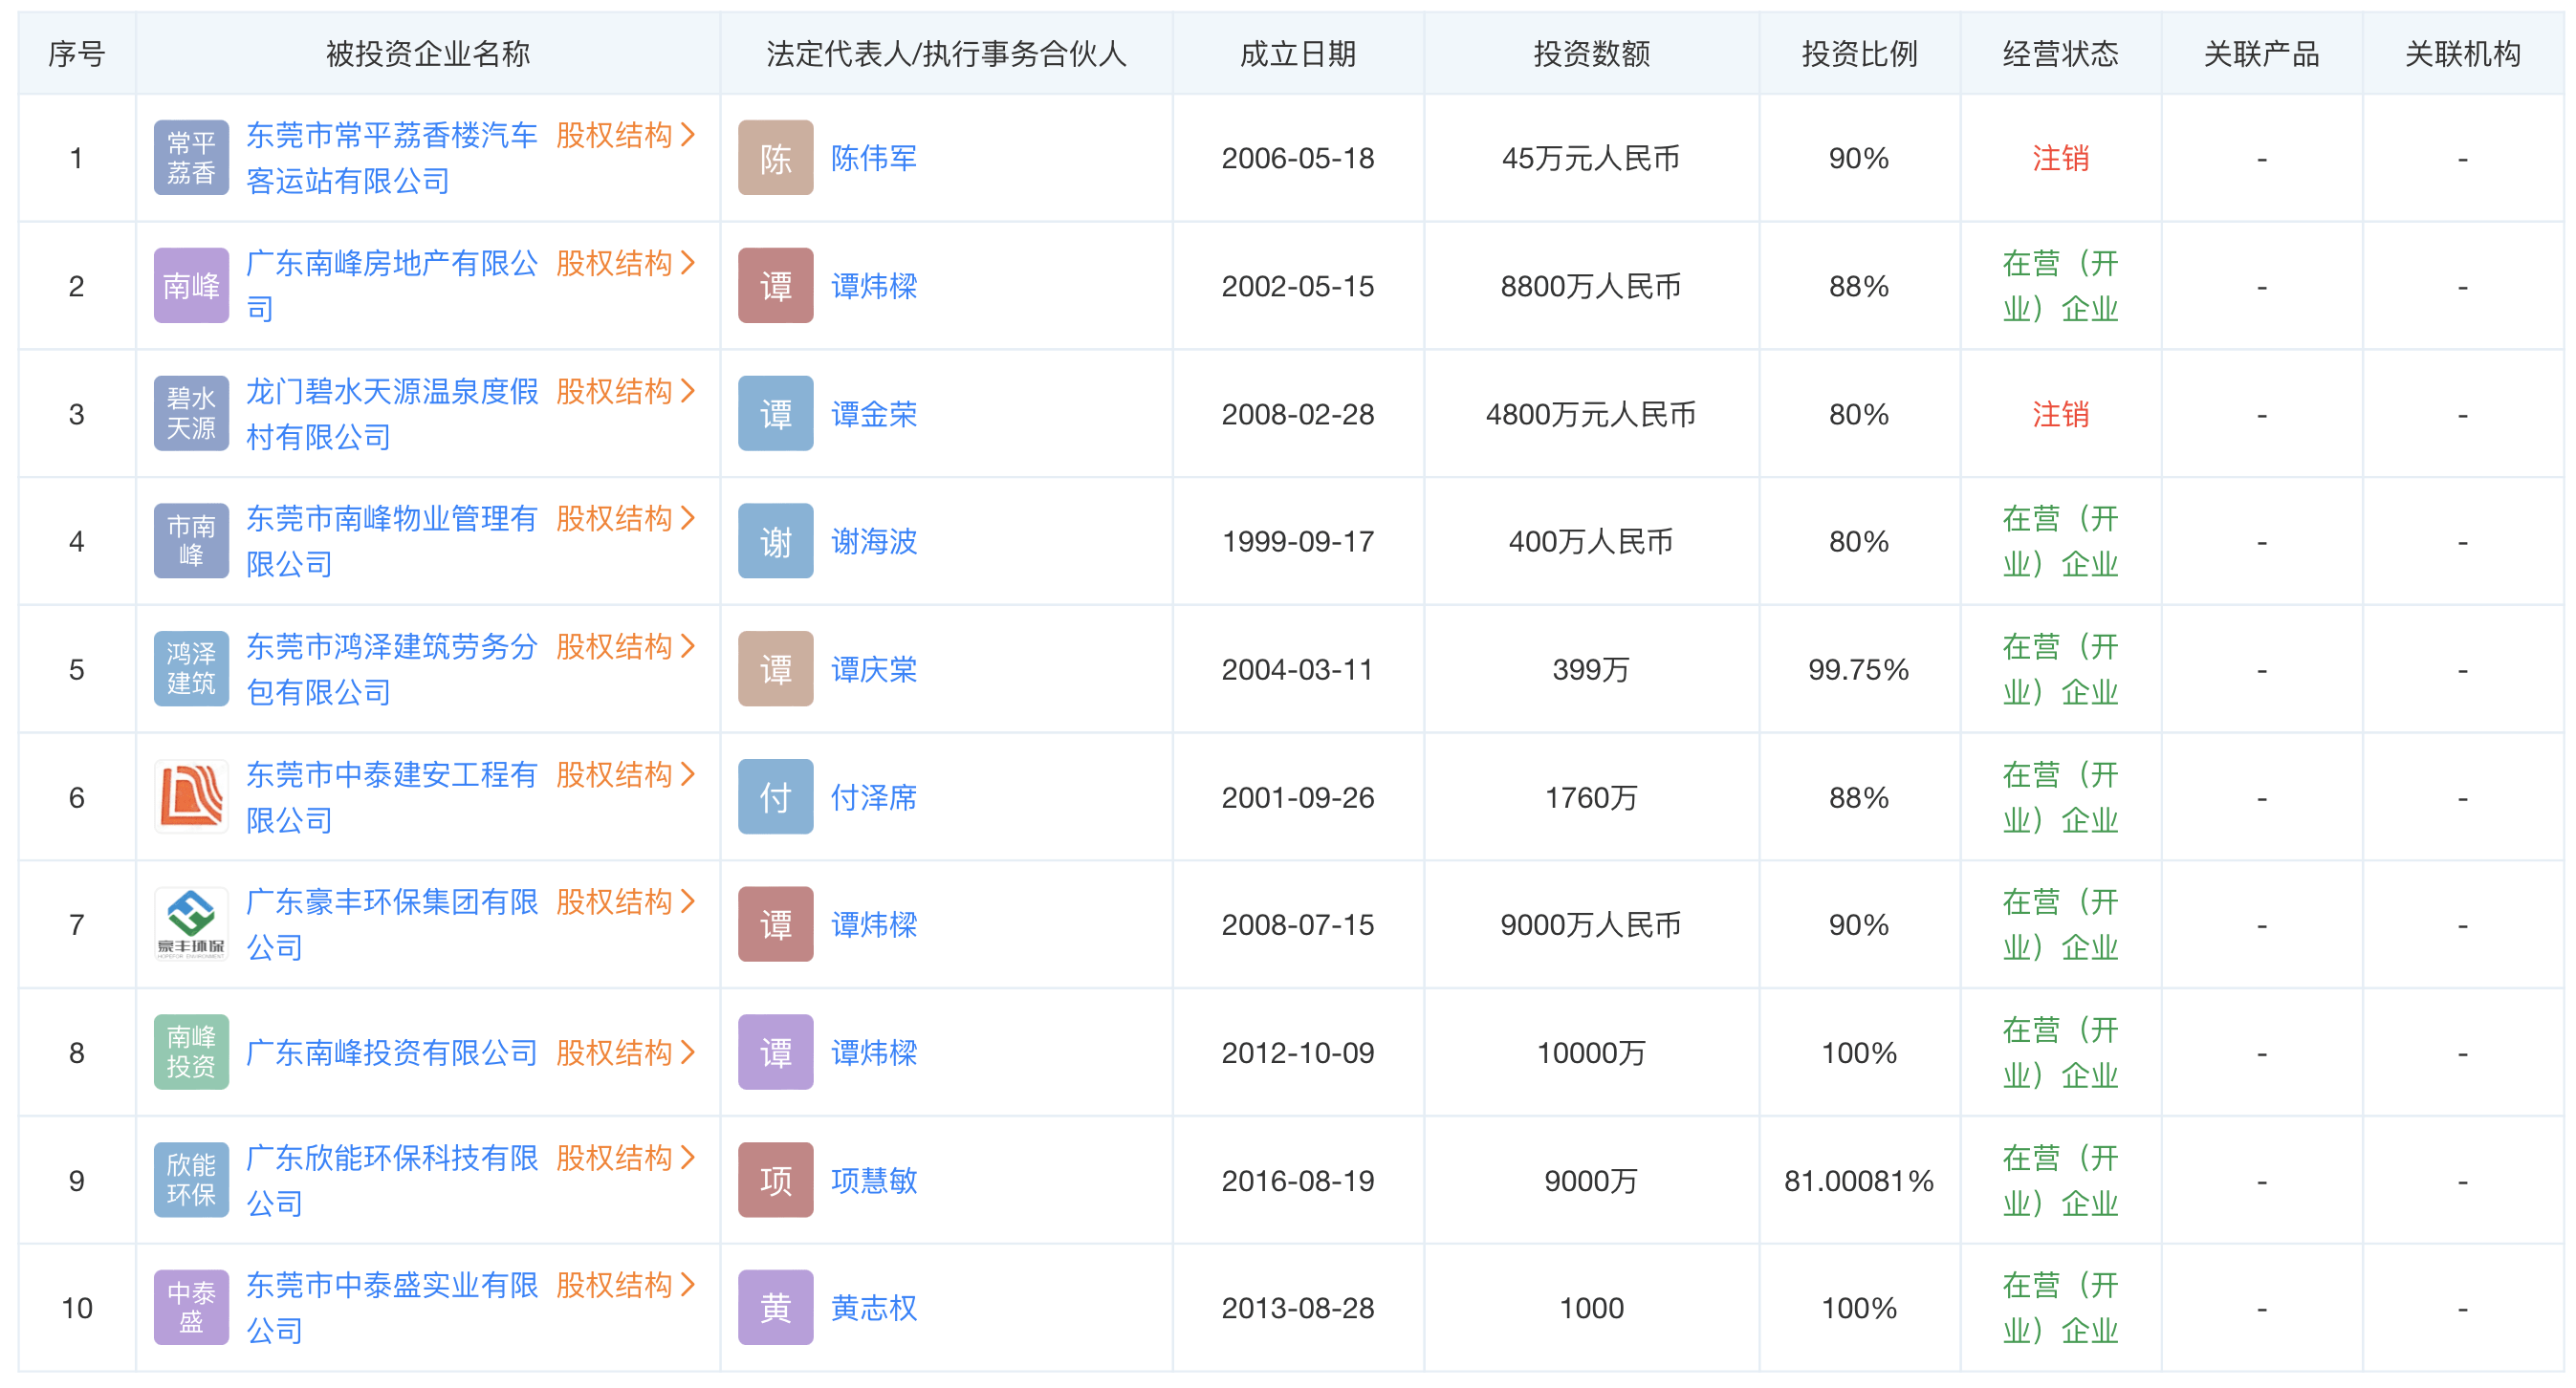2576x1388 pixels.
Task: Open 谭炜樑 profile in row 2
Action: pyautogui.click(x=874, y=286)
